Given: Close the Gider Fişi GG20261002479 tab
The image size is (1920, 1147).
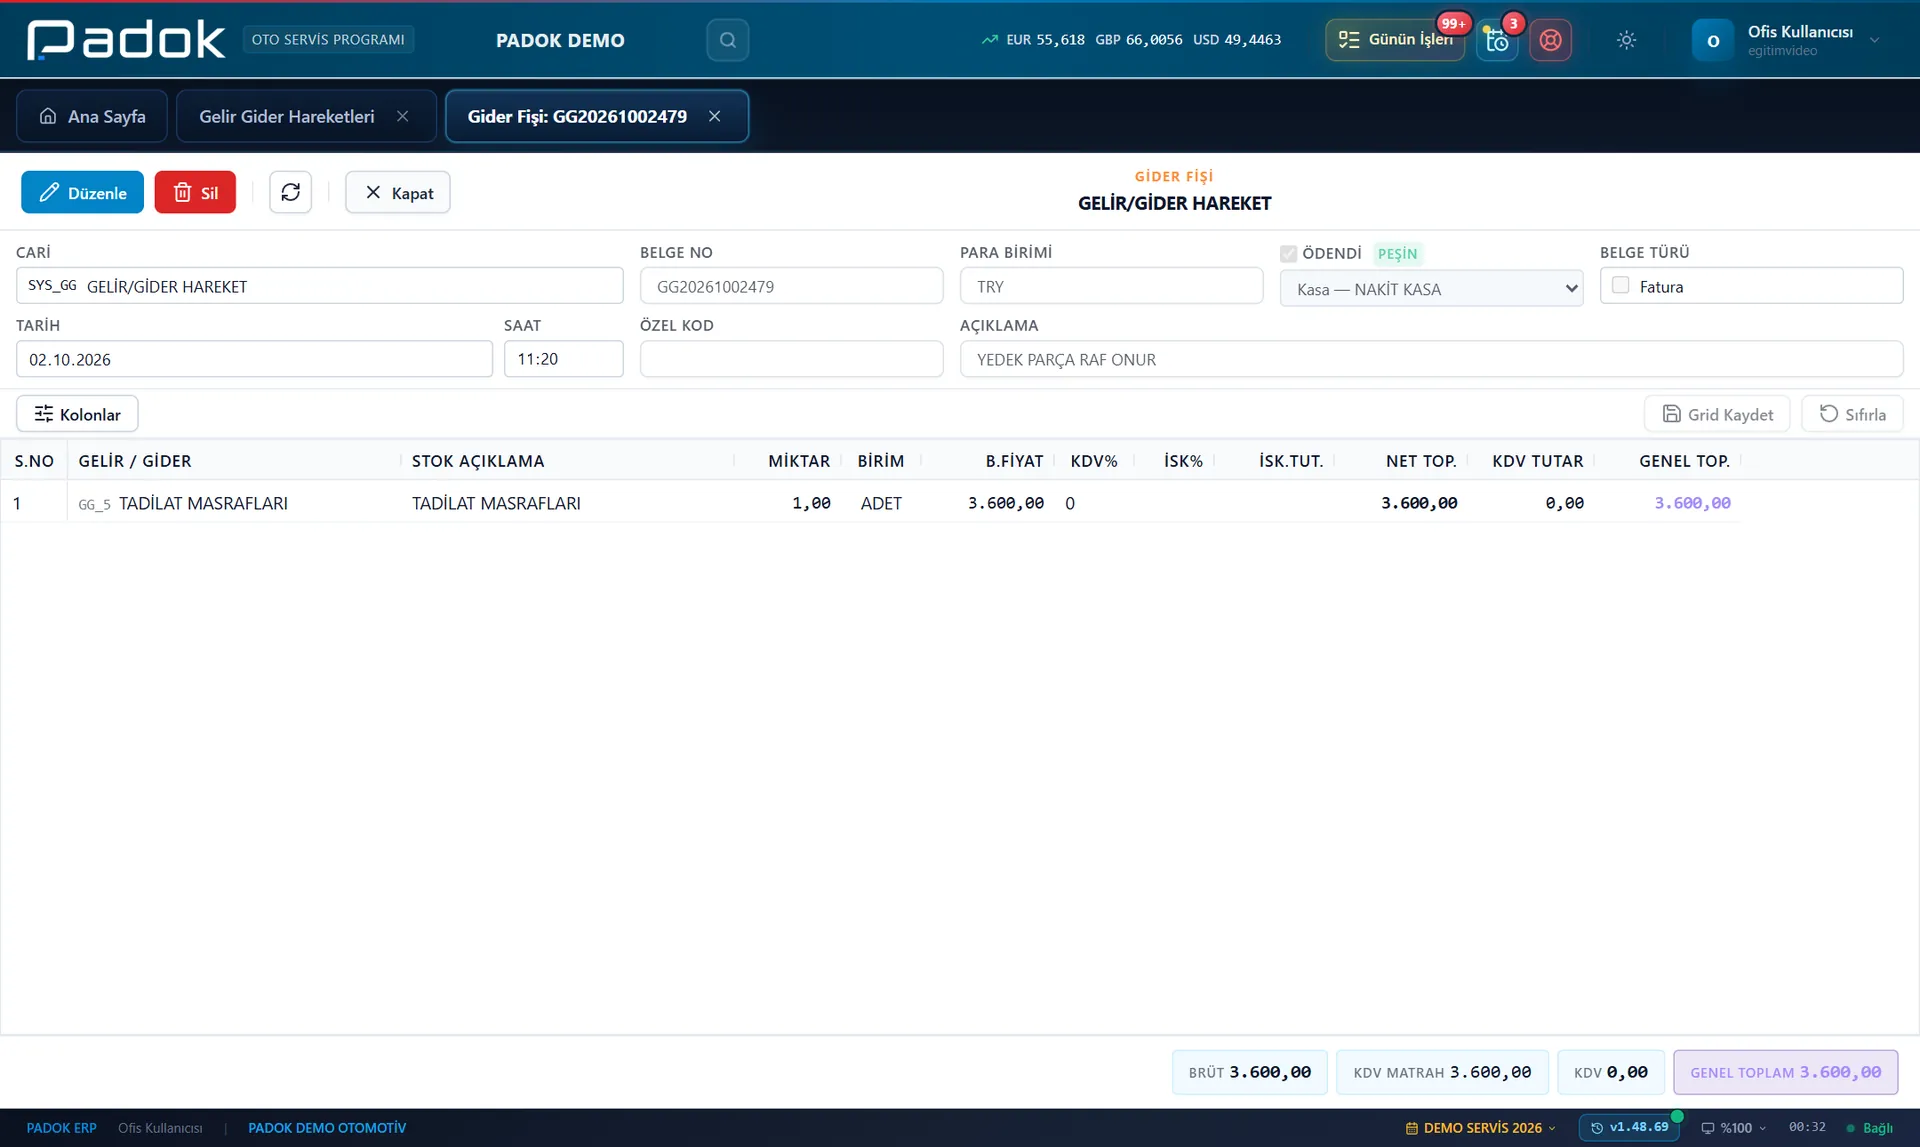Looking at the screenshot, I should coord(714,116).
